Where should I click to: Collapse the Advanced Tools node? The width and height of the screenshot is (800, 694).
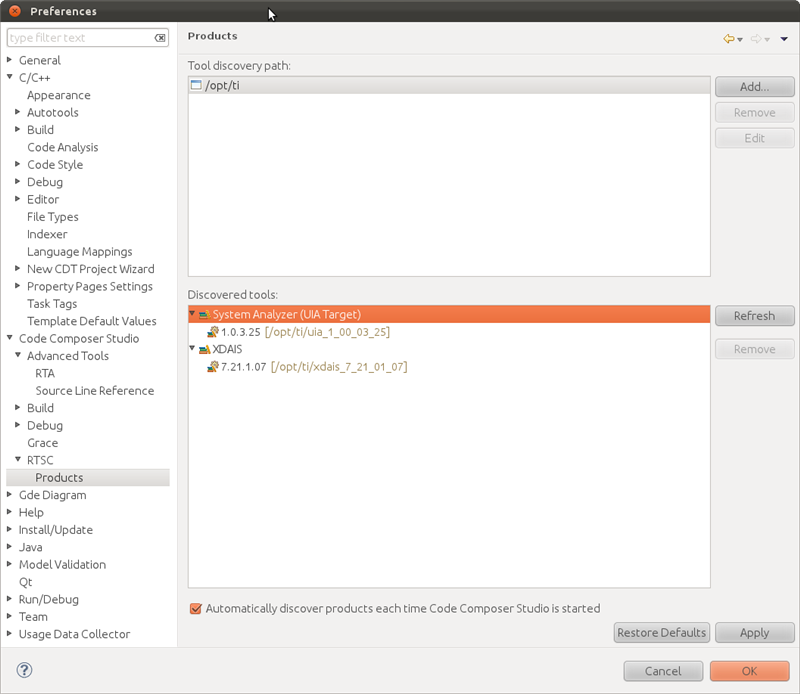[x=17, y=355]
